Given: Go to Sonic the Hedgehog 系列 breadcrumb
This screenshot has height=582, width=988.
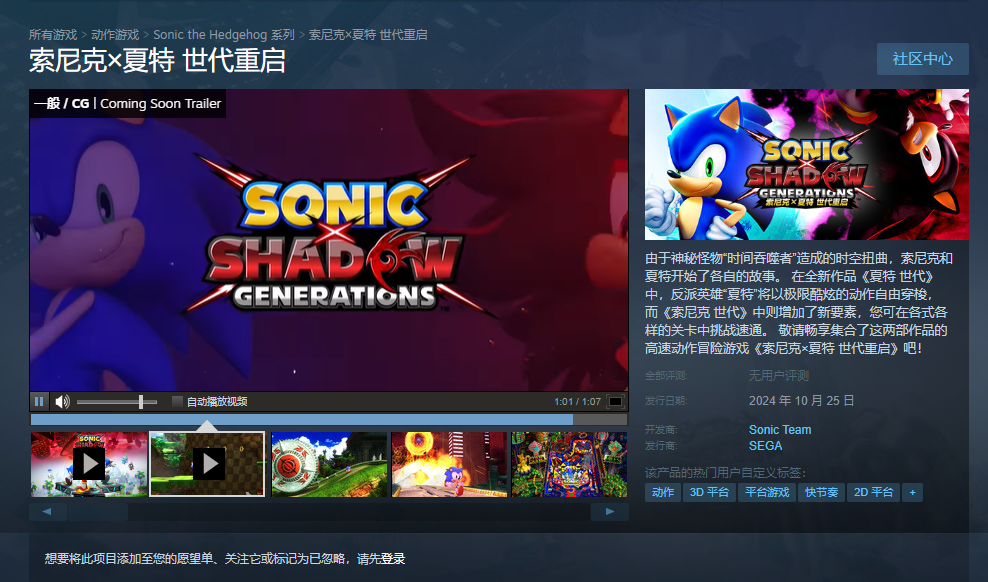Looking at the screenshot, I should click(224, 35).
